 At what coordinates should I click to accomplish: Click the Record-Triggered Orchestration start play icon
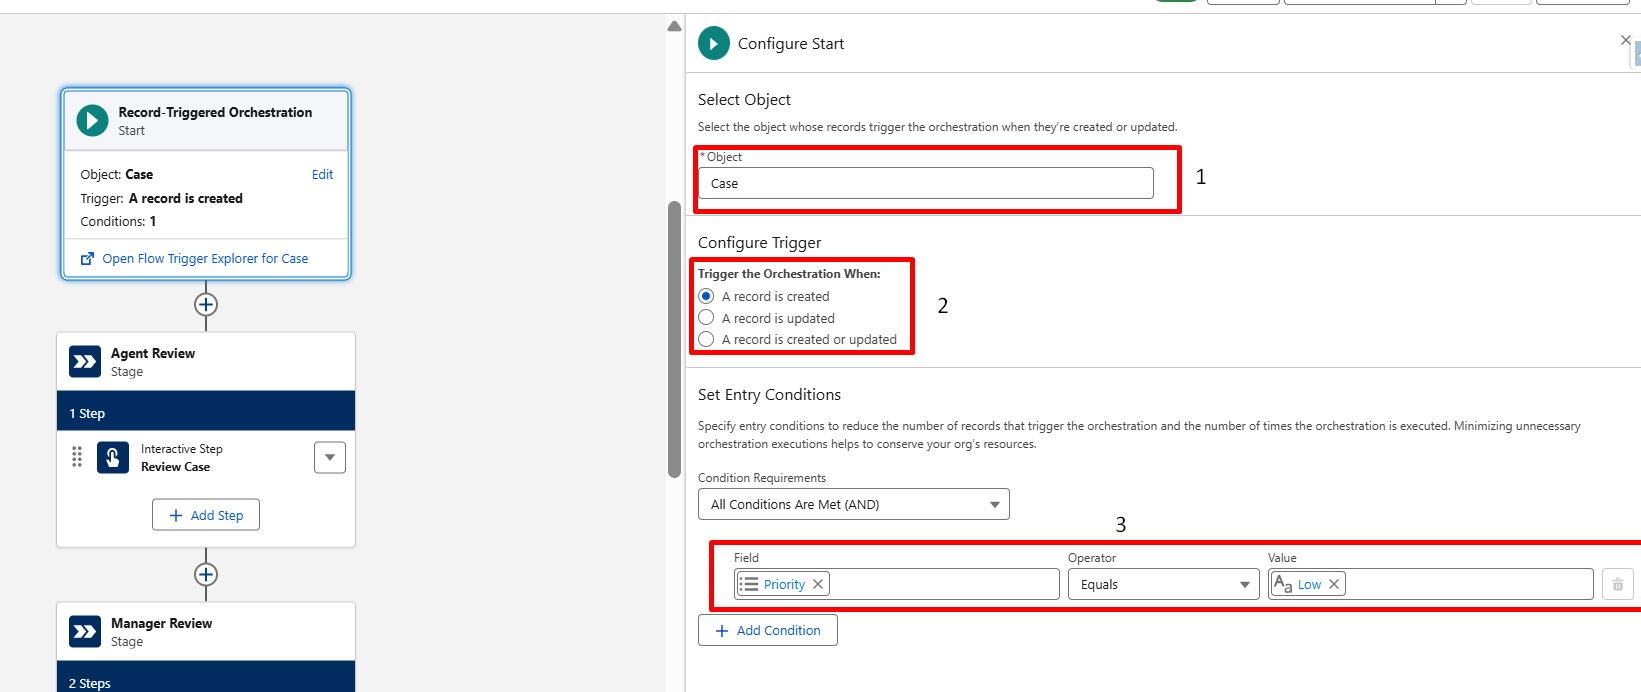92,121
